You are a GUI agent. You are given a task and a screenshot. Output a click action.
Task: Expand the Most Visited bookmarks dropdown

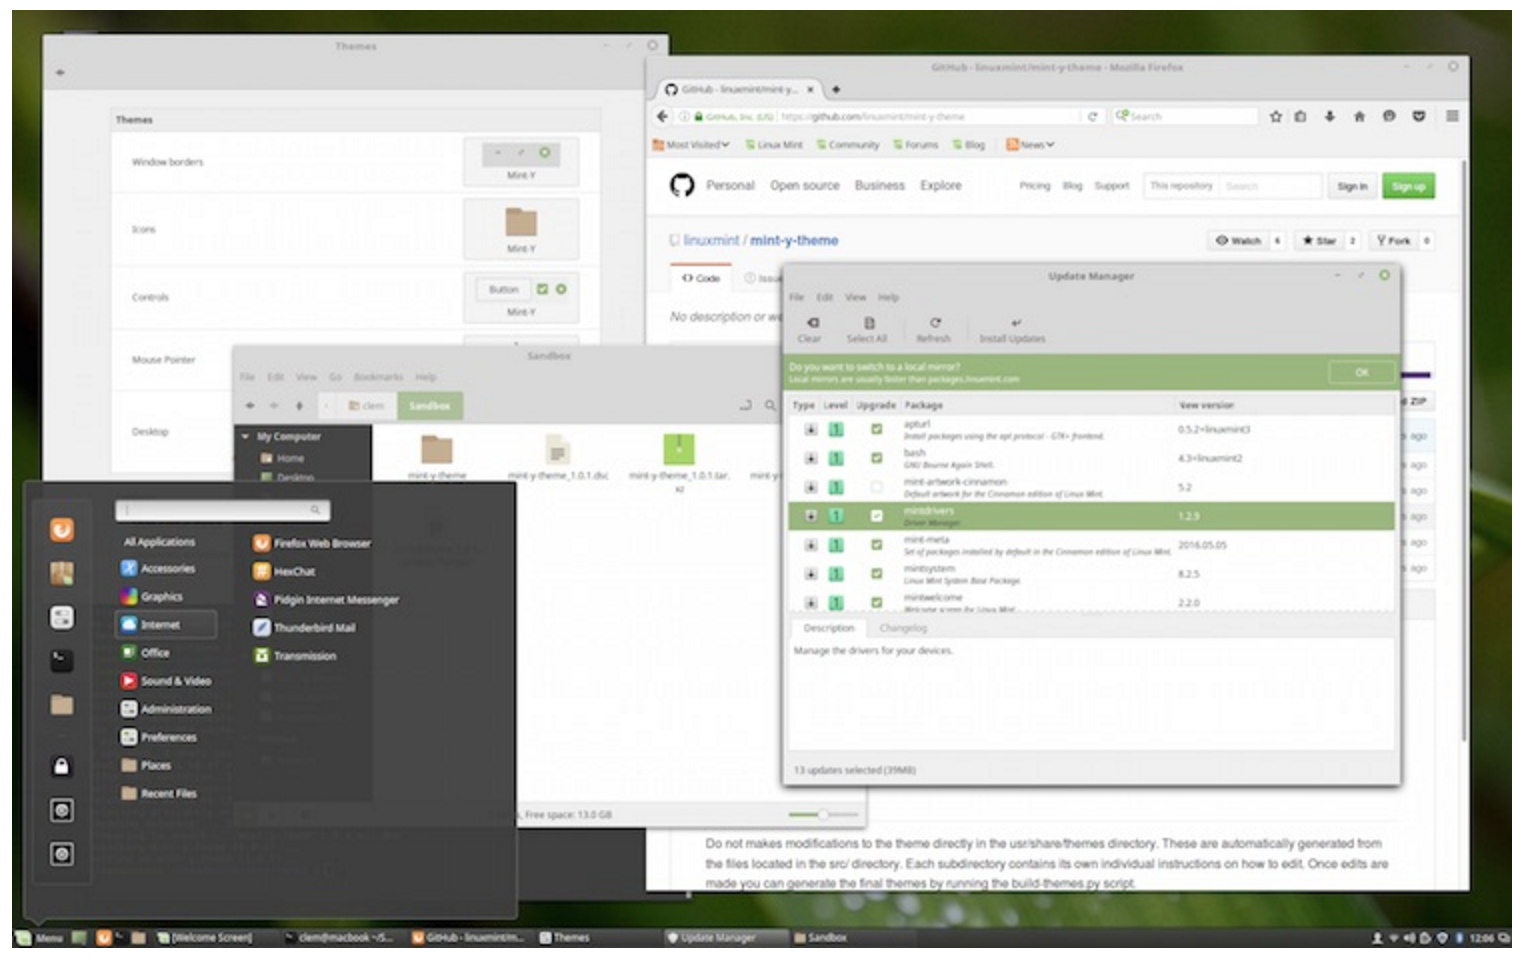point(691,145)
